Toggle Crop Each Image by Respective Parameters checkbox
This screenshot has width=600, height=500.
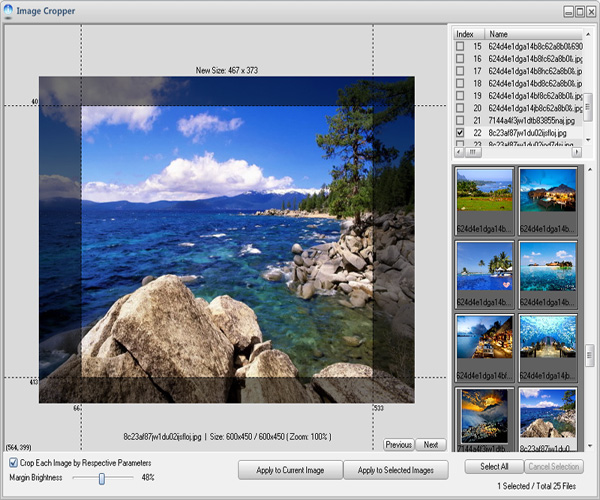pyautogui.click(x=13, y=463)
